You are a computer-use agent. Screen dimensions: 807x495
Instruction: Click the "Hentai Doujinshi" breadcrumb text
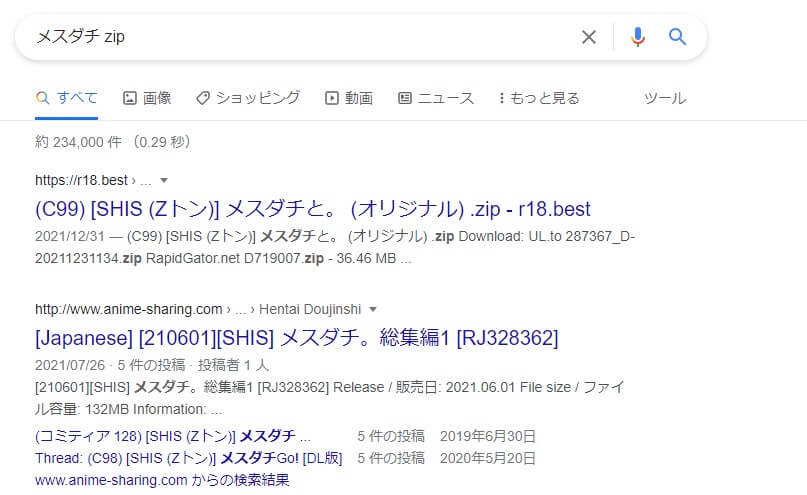coord(310,309)
